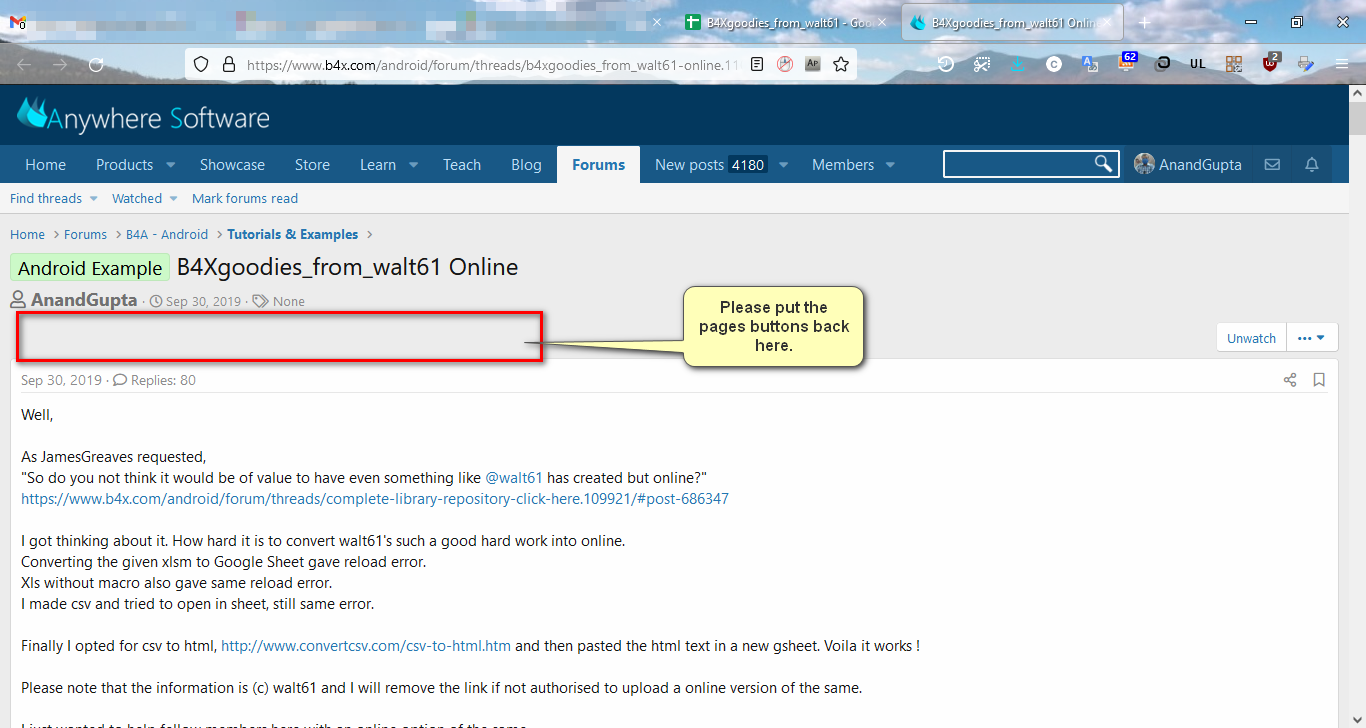Bookmark the first post
Image resolution: width=1366 pixels, height=728 pixels.
(x=1319, y=380)
